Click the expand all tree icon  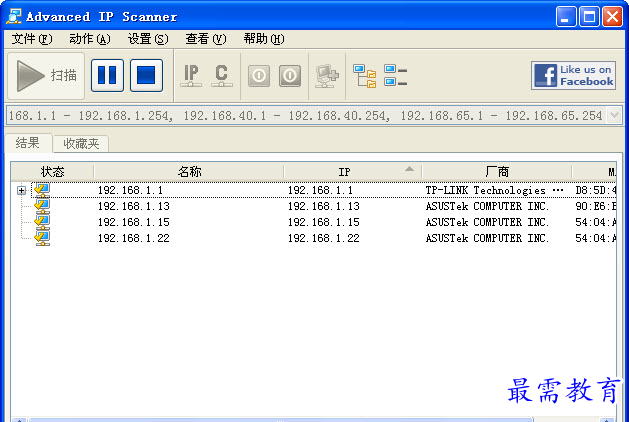365,76
